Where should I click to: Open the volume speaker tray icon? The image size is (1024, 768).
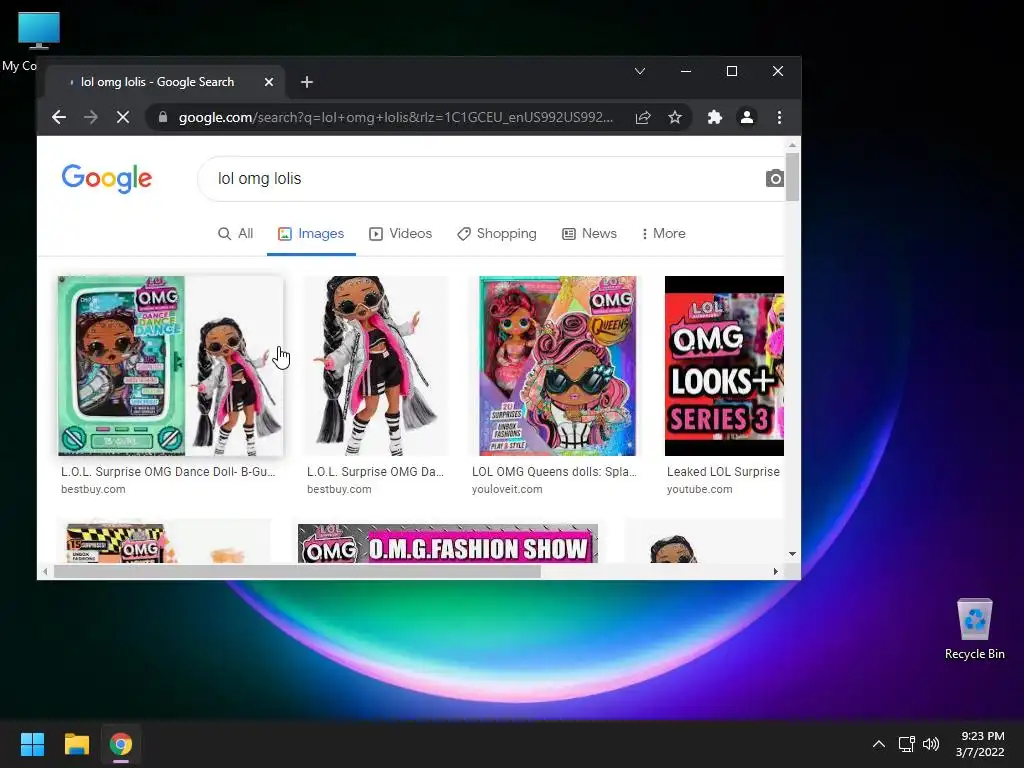pos(931,744)
